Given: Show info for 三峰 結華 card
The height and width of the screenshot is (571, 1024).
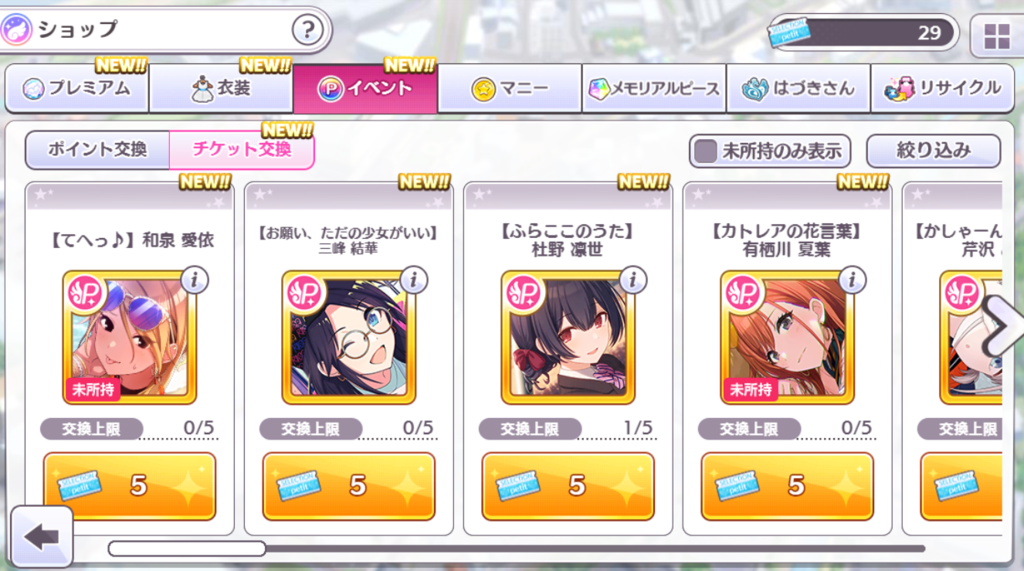Looking at the screenshot, I should coord(413,280).
